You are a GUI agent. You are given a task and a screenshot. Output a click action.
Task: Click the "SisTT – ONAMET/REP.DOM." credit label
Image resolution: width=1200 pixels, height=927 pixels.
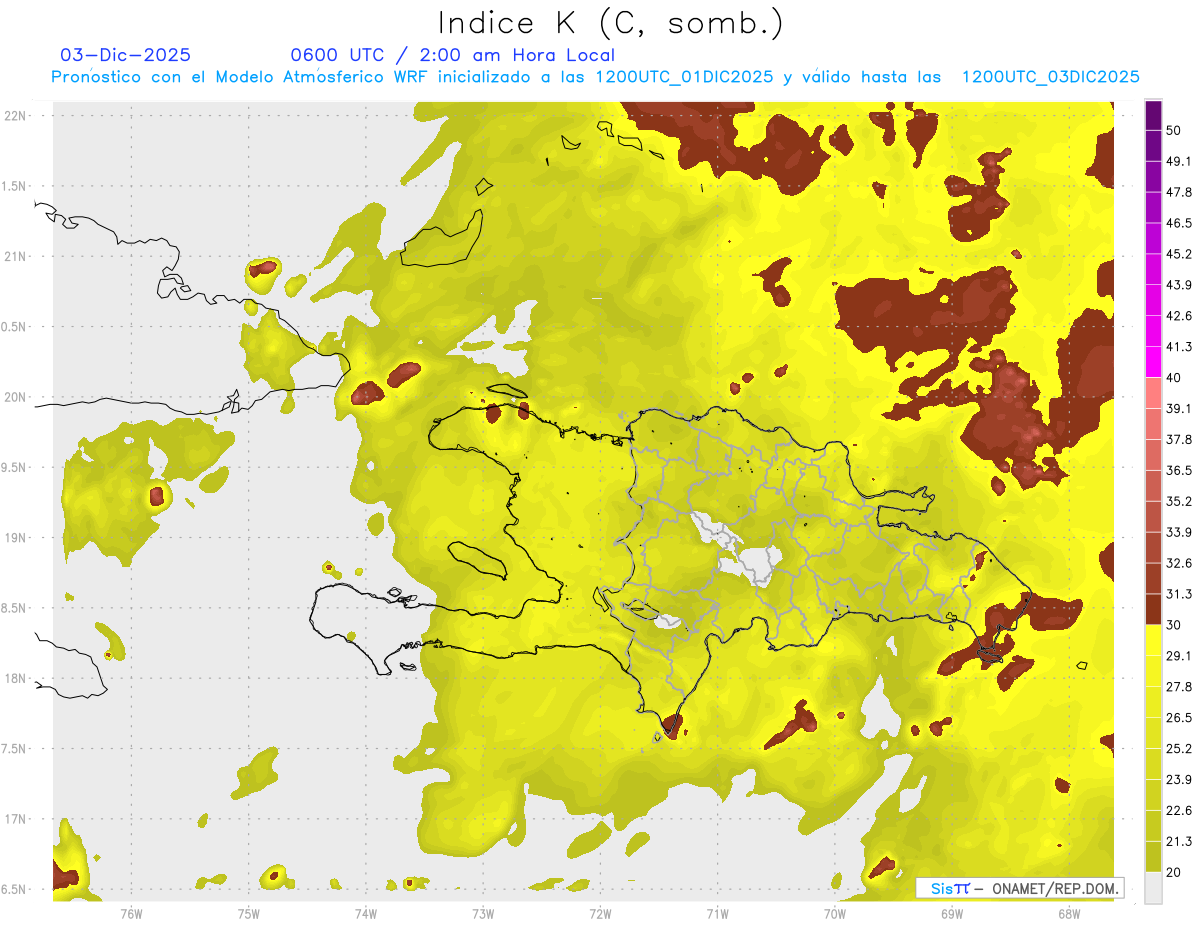tap(1020, 888)
